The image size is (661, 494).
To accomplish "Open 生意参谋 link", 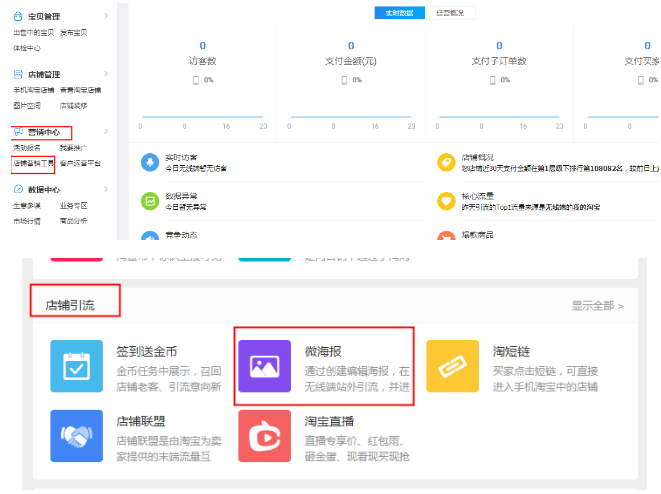I will [27, 206].
